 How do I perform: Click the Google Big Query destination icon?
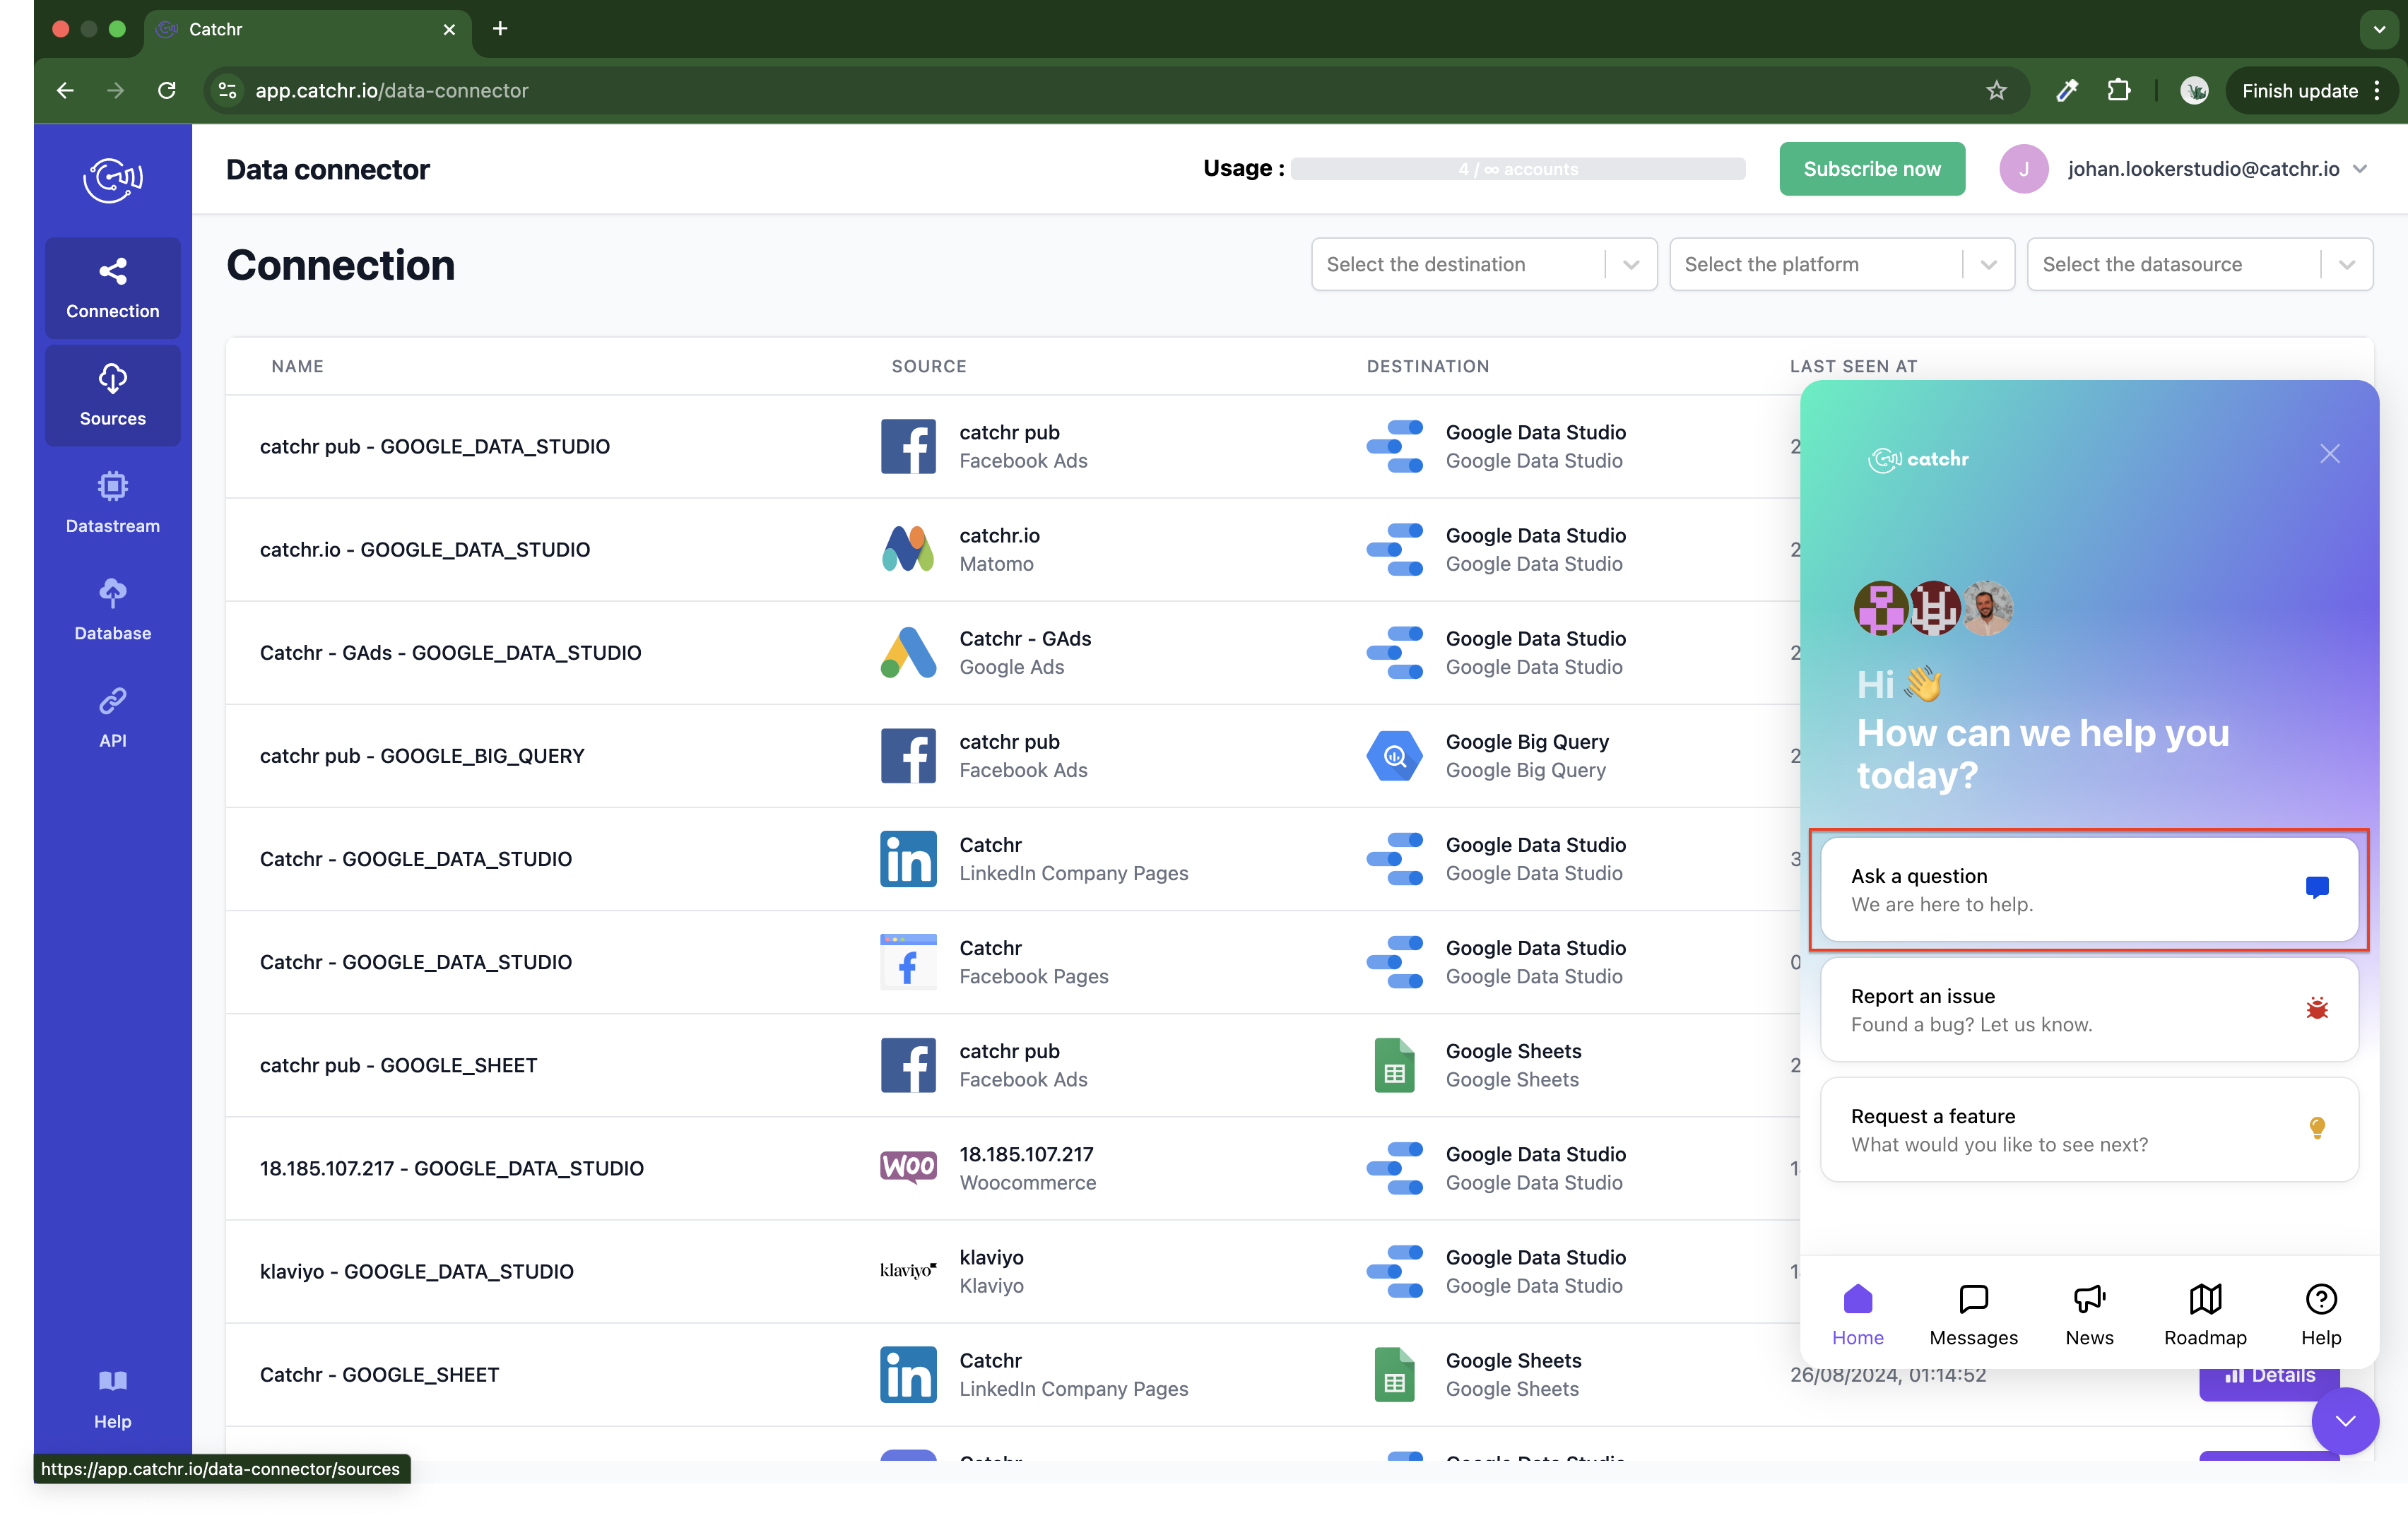tap(1394, 755)
